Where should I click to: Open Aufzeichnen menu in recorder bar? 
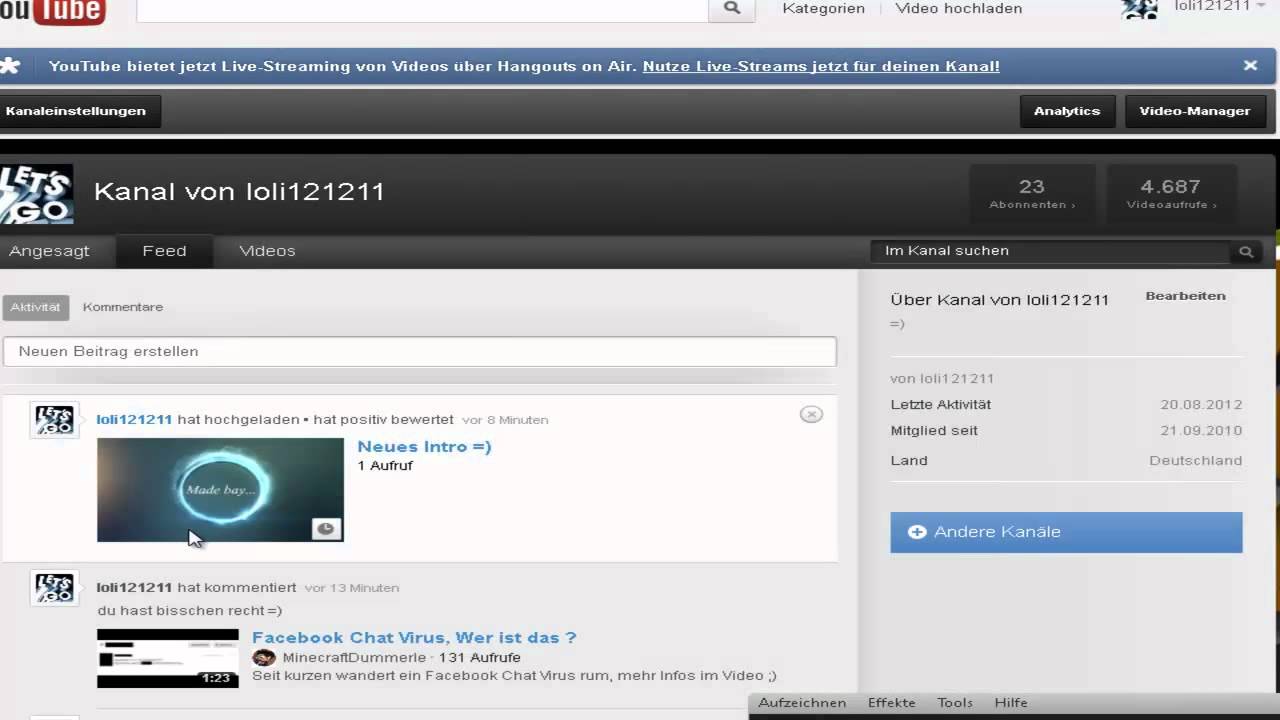point(802,703)
